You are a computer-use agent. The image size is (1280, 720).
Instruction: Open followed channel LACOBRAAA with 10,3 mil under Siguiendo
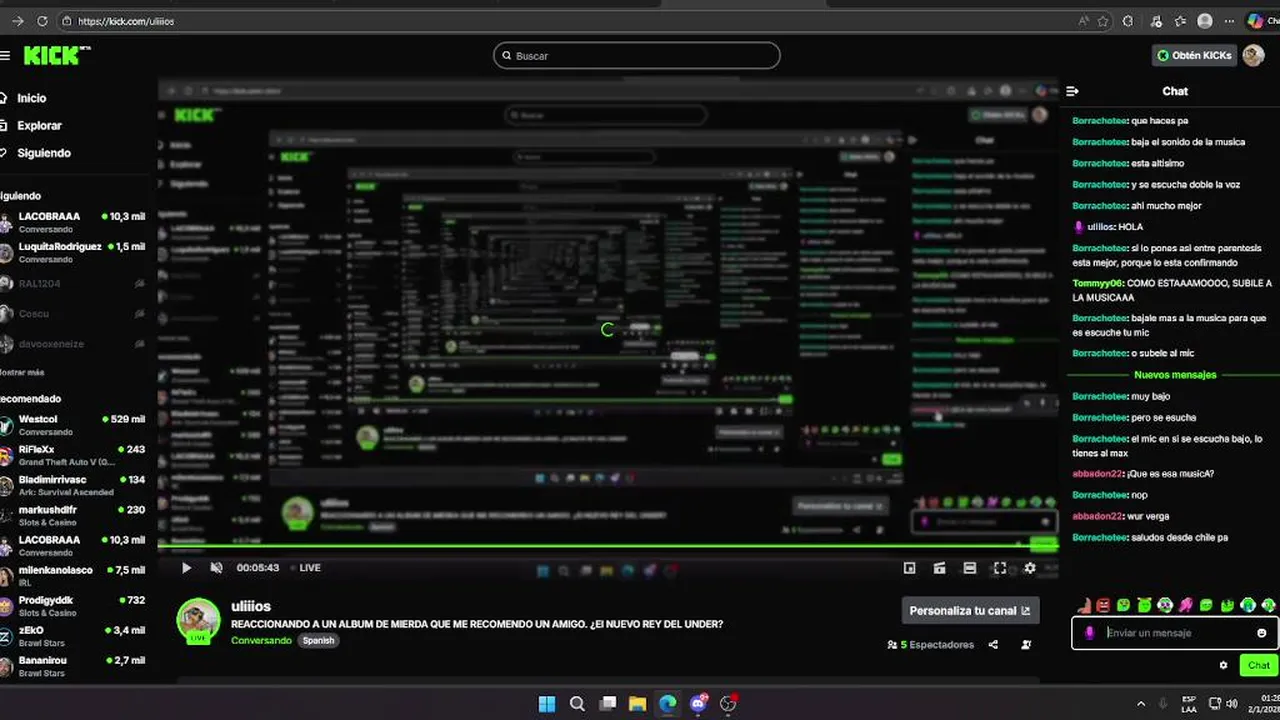[x=72, y=222]
